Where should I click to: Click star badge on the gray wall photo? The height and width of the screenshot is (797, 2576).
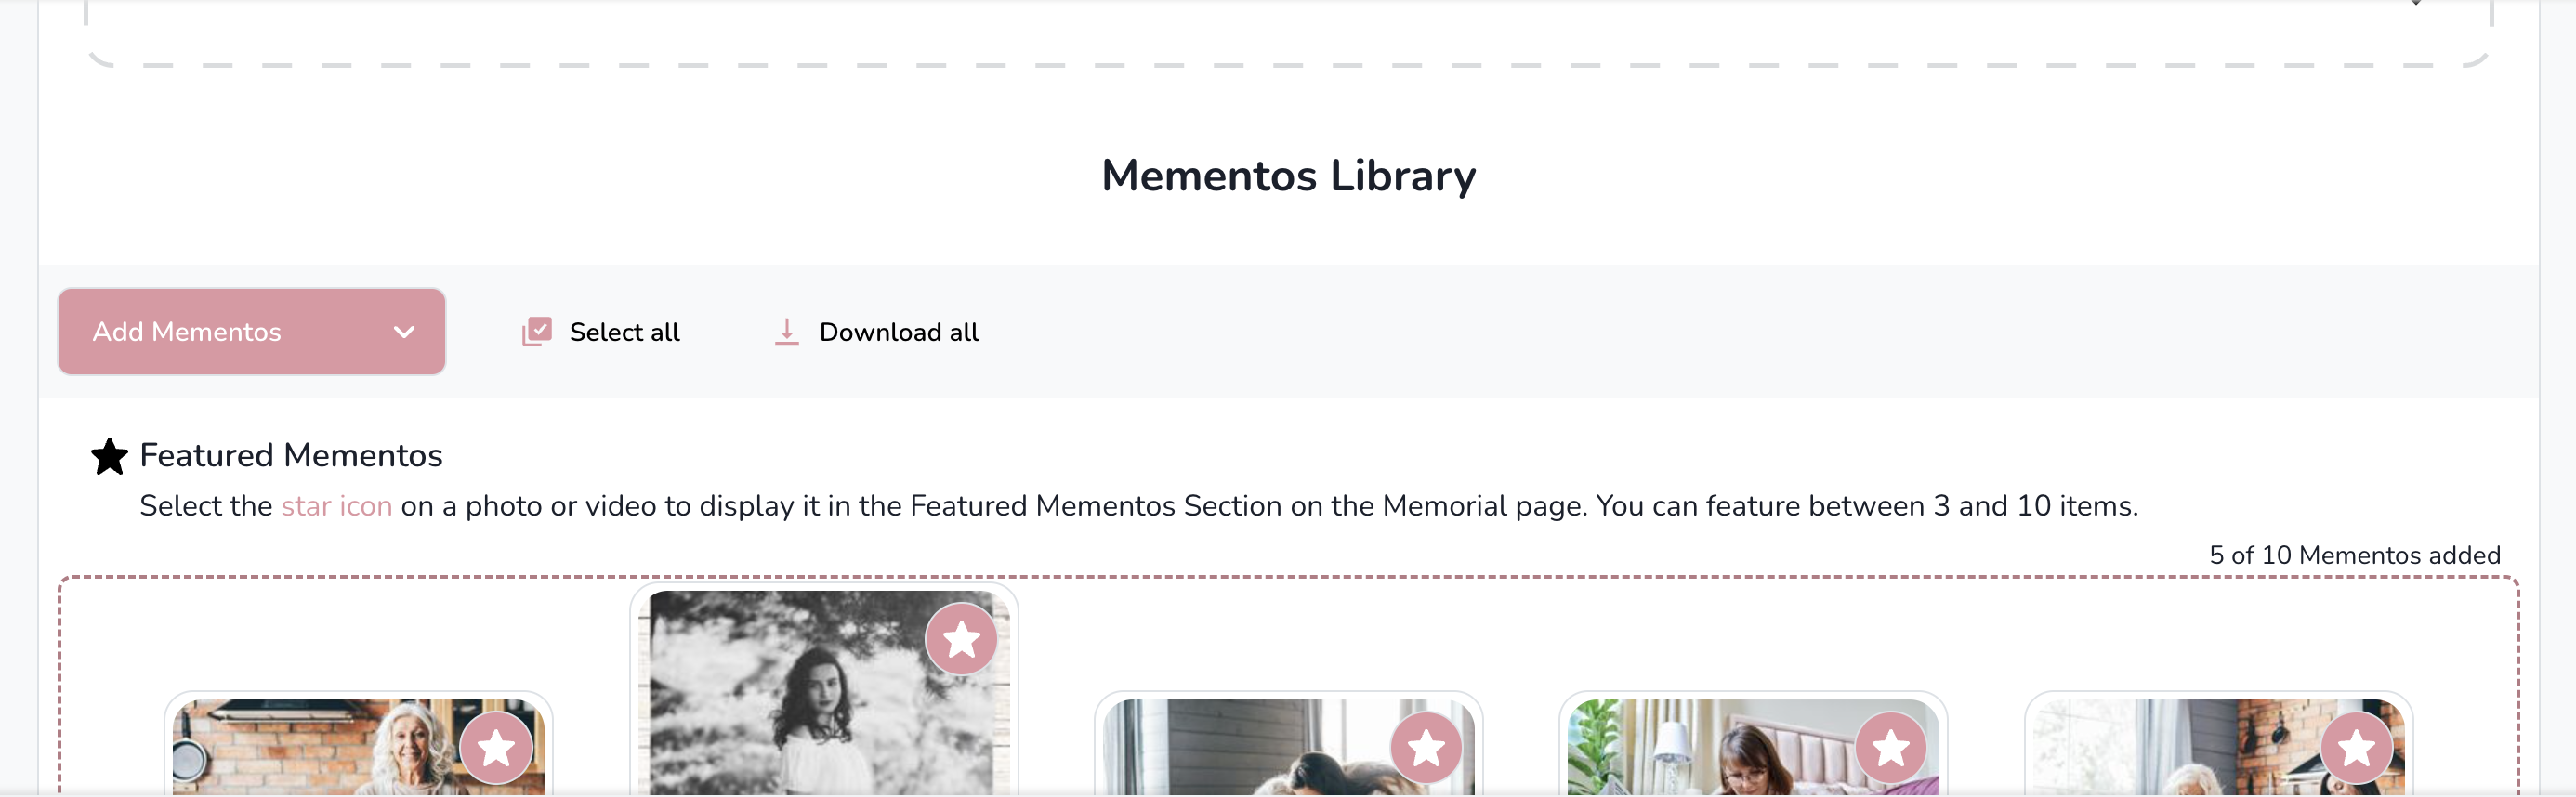point(1426,748)
